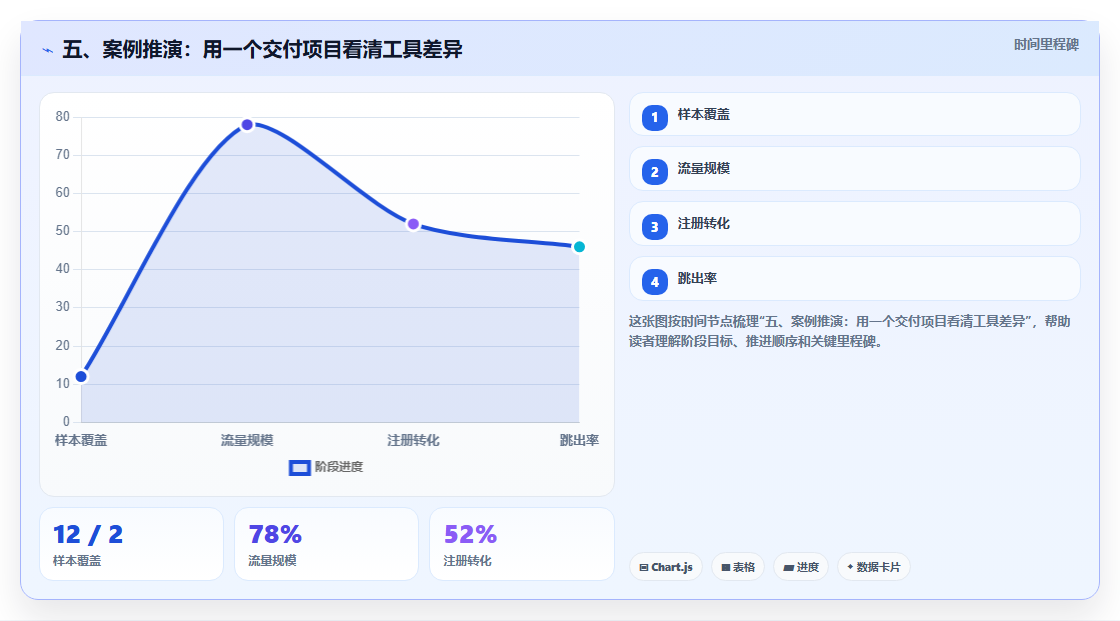Click the 表格 tag chip
1120x621 pixels.
click(738, 567)
